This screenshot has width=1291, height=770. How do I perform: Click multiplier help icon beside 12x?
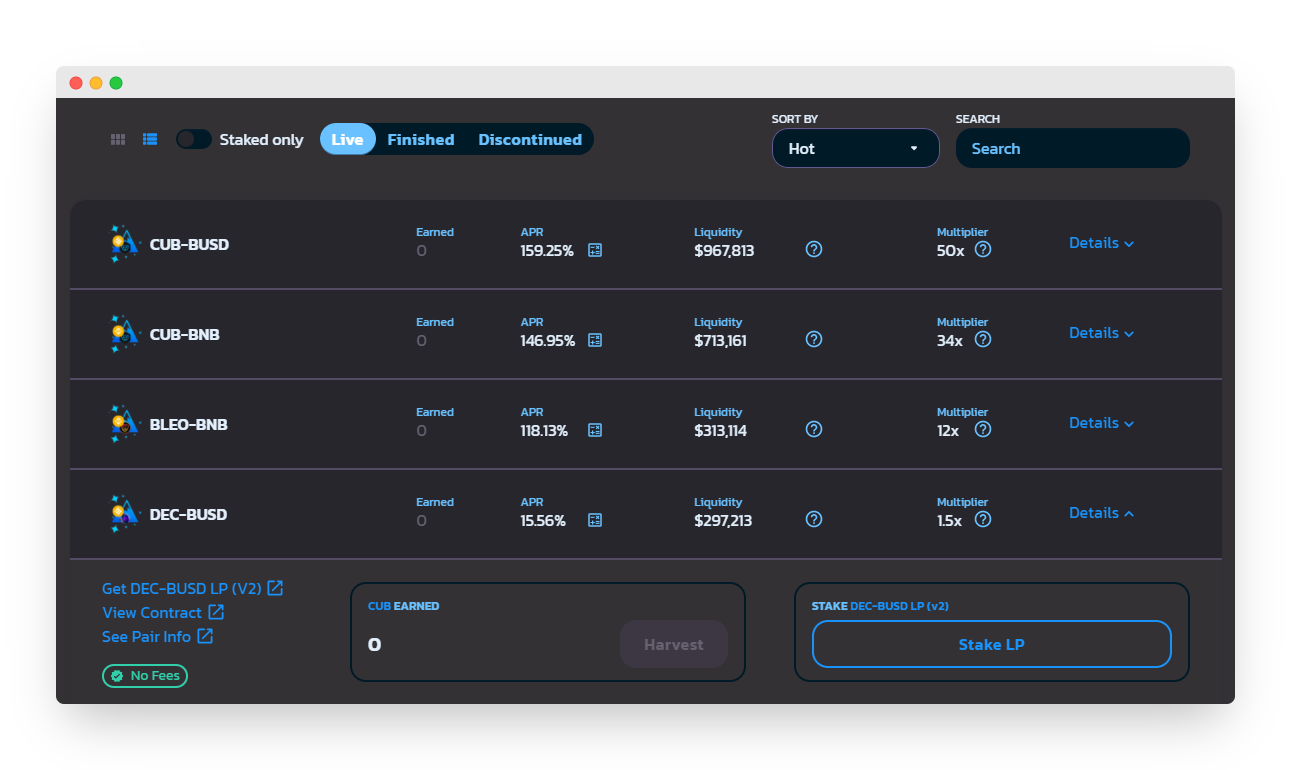coord(983,429)
